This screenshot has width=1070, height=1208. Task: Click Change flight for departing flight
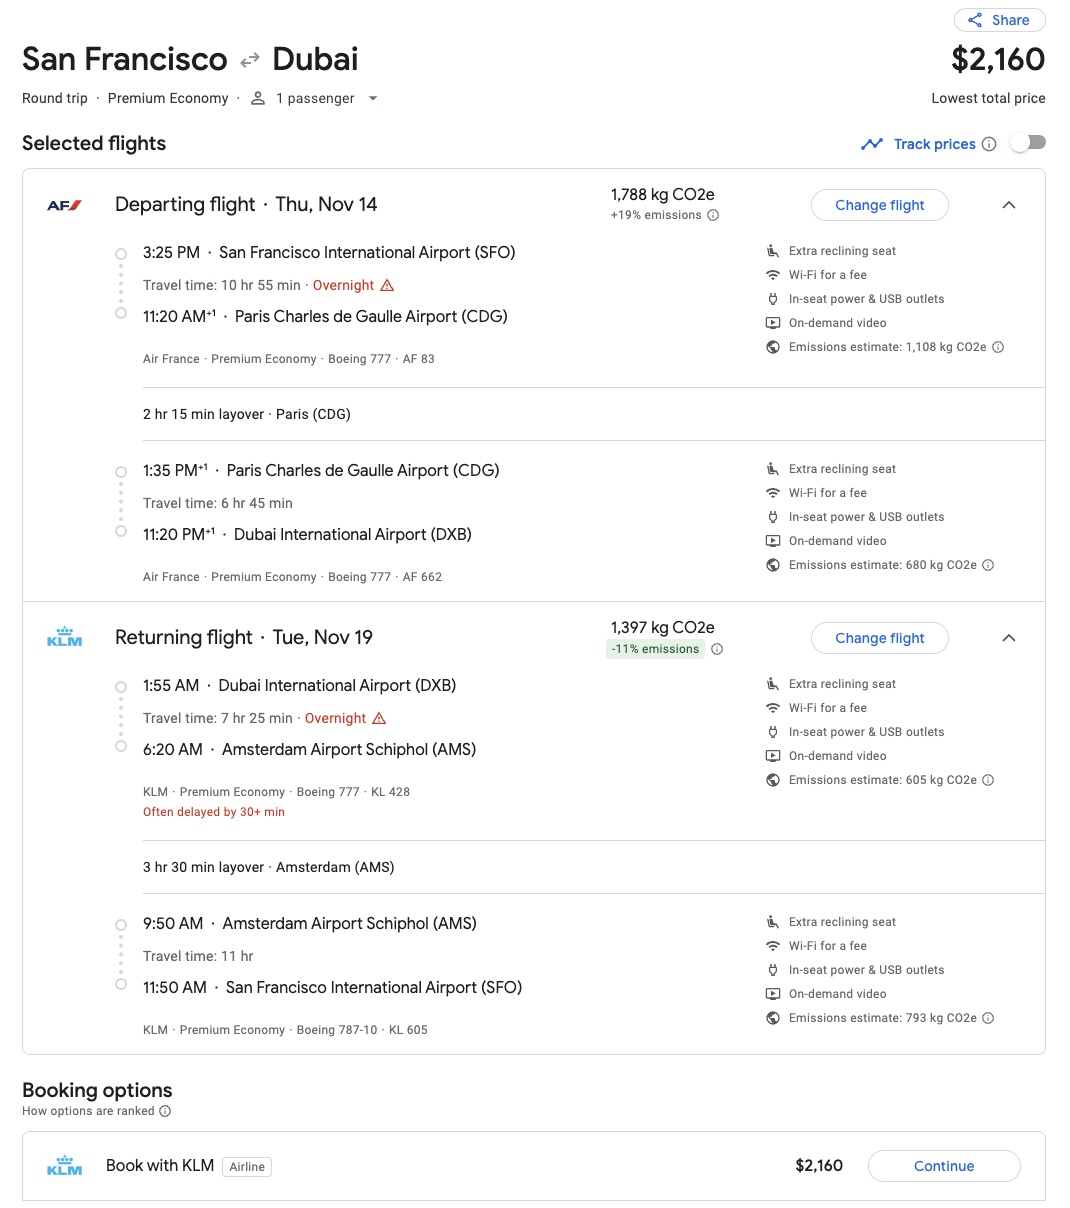879,205
